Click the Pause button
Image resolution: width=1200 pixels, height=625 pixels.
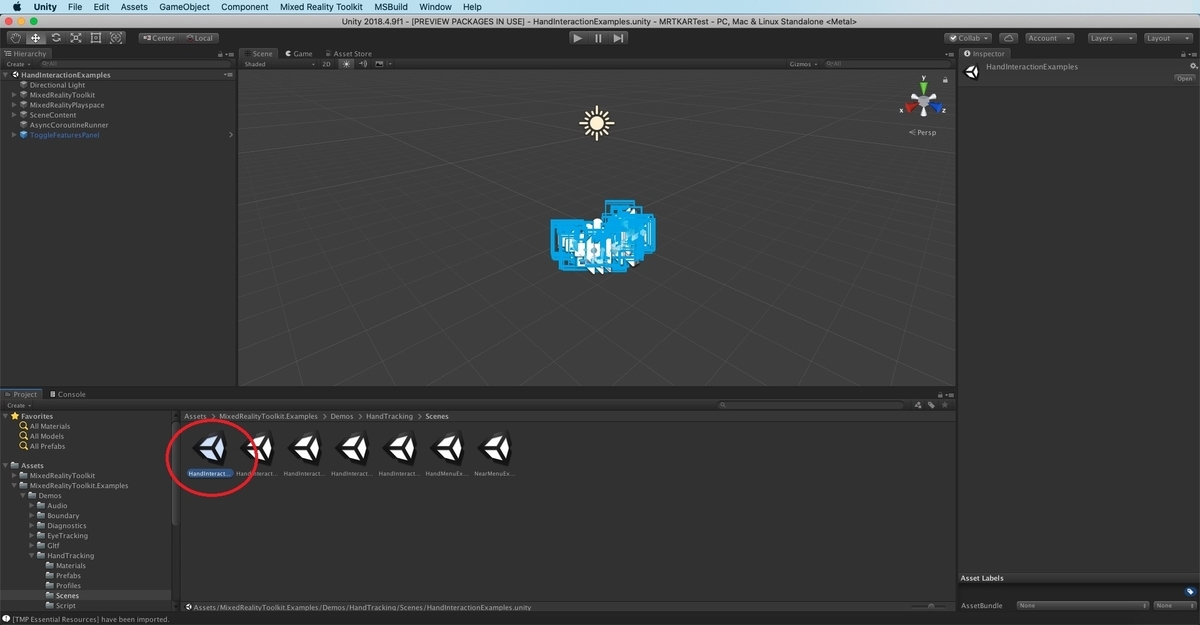coord(598,38)
